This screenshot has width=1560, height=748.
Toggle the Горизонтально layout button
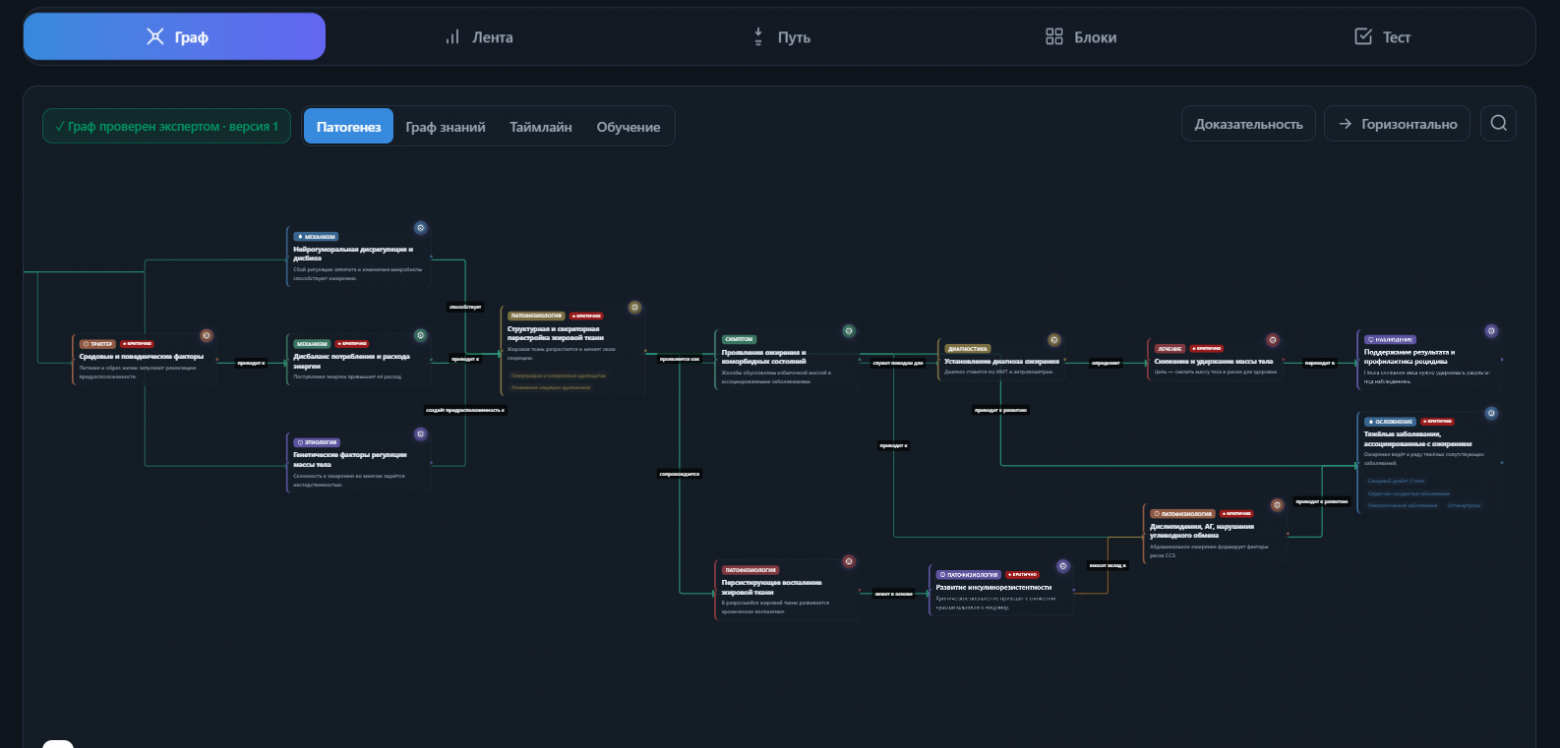tap(1397, 124)
